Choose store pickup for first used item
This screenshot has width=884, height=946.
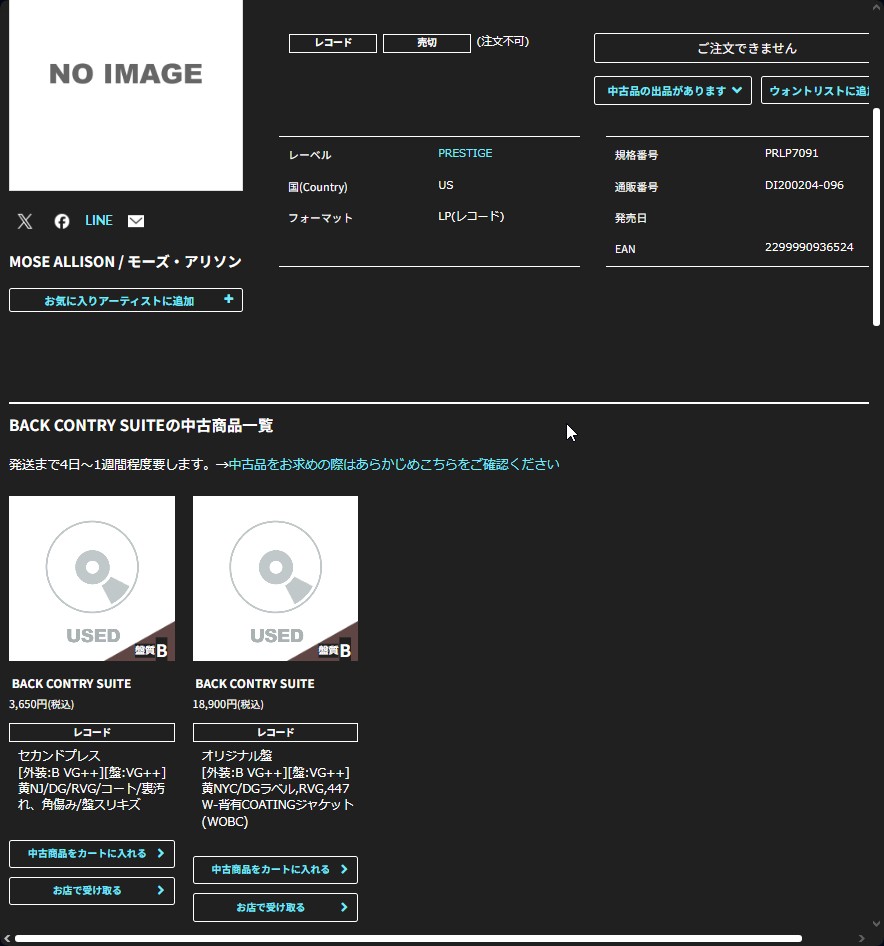pyautogui.click(x=92, y=891)
